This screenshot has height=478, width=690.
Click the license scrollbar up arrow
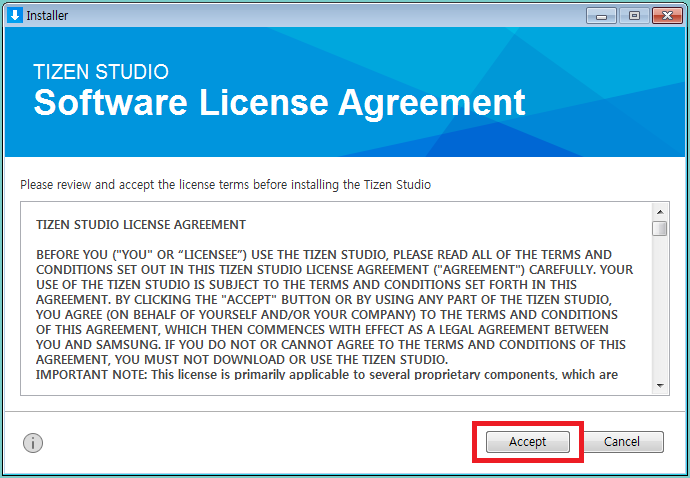[x=660, y=212]
